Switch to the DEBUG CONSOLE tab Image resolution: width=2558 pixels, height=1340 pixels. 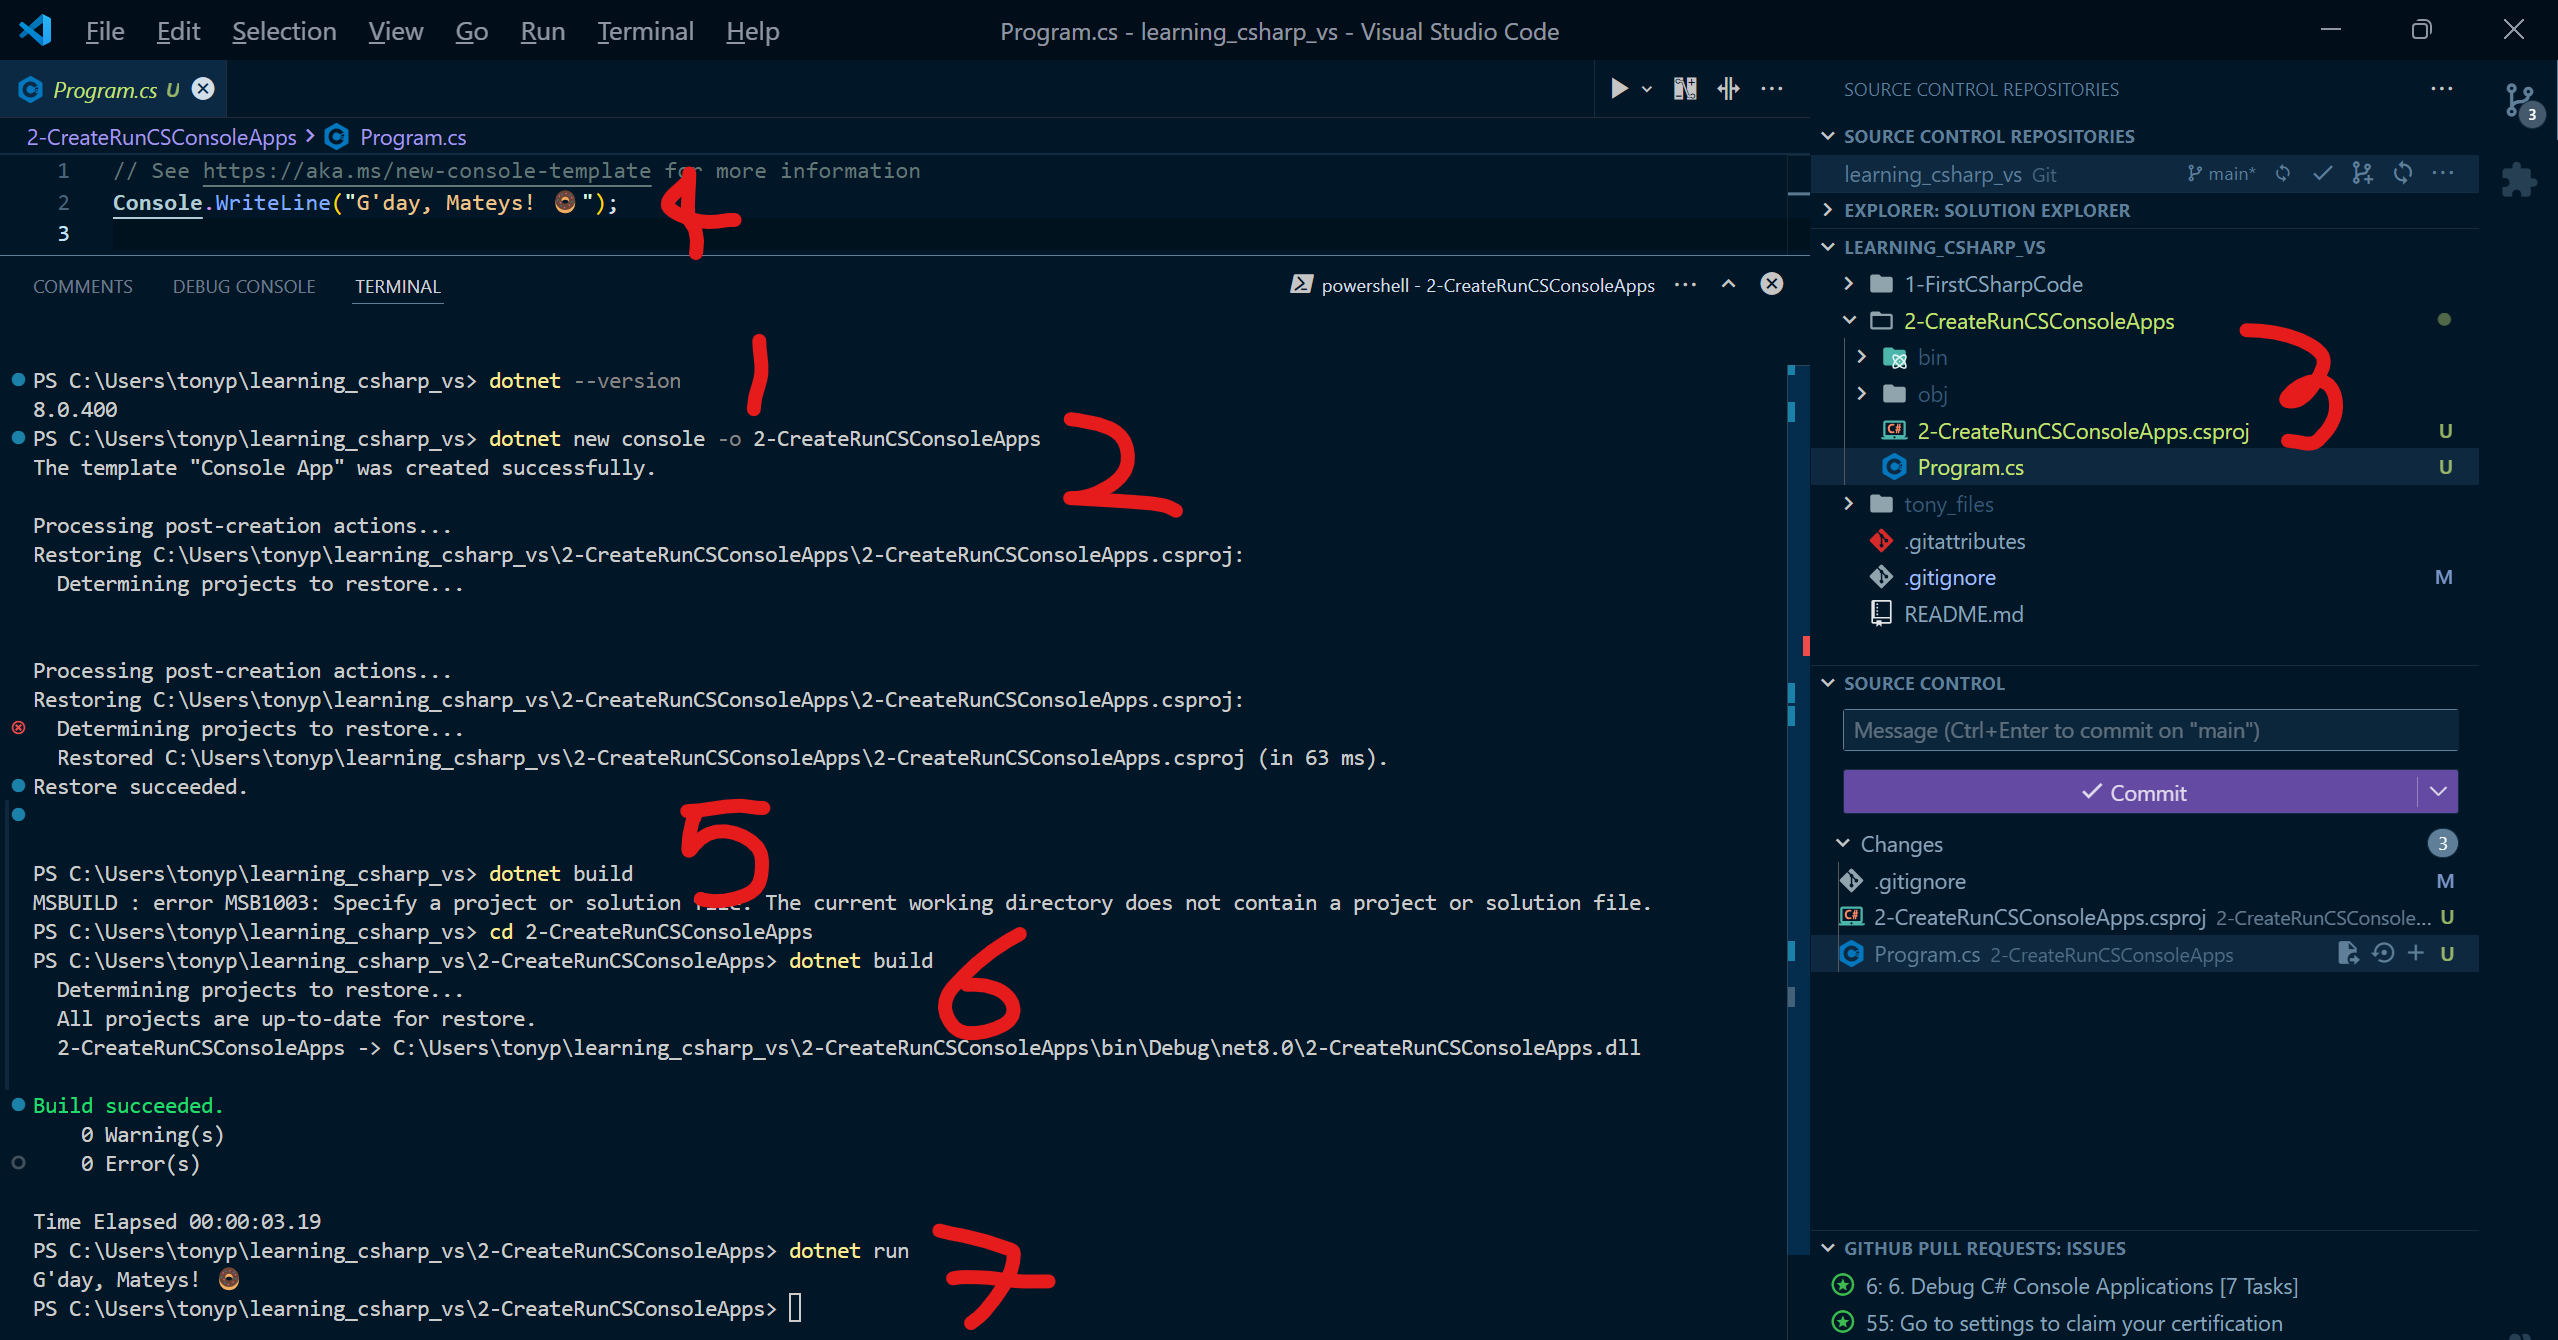(x=244, y=287)
